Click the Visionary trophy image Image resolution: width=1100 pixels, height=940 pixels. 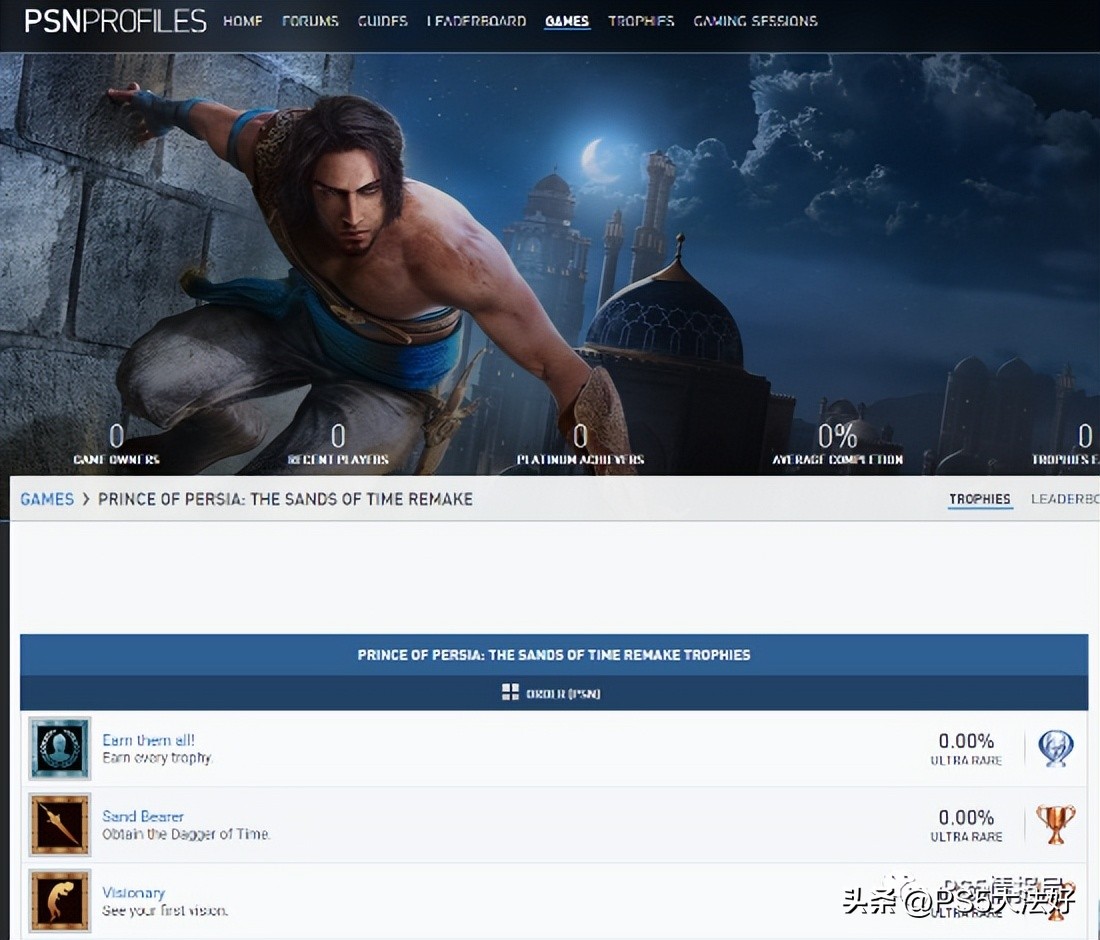(x=60, y=901)
